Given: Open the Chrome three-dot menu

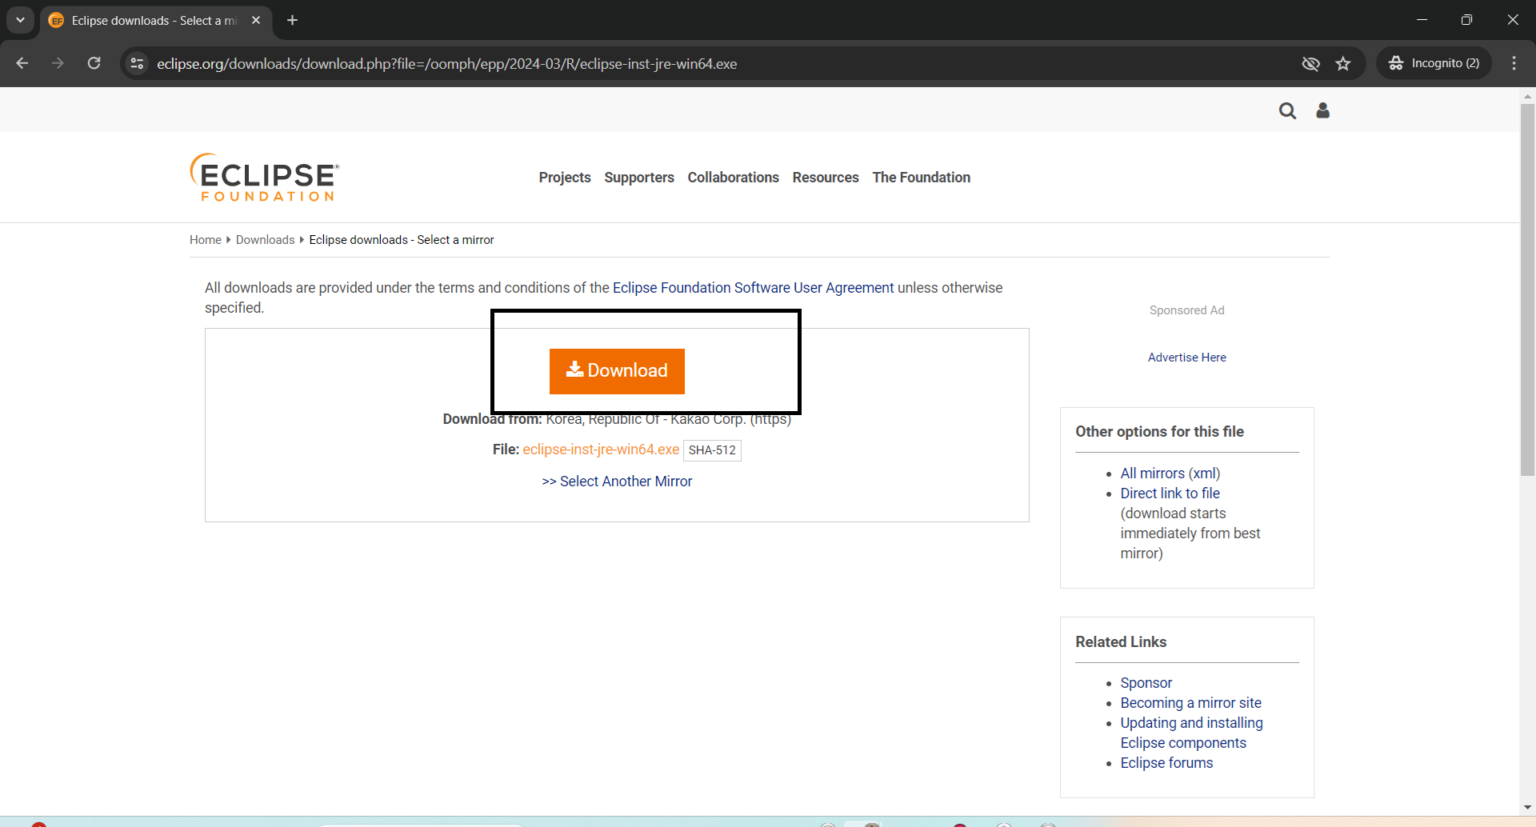Looking at the screenshot, I should click(x=1514, y=63).
